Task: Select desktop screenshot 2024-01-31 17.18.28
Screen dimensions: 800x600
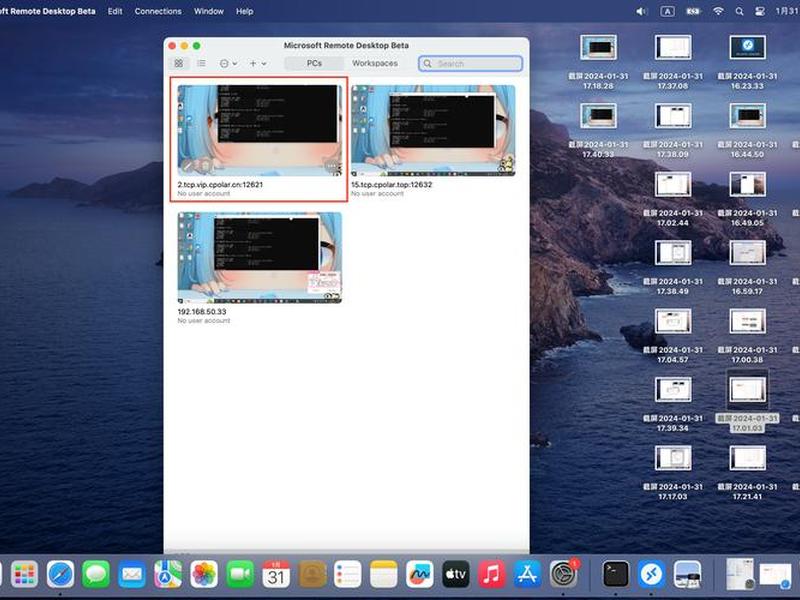Action: pos(598,47)
